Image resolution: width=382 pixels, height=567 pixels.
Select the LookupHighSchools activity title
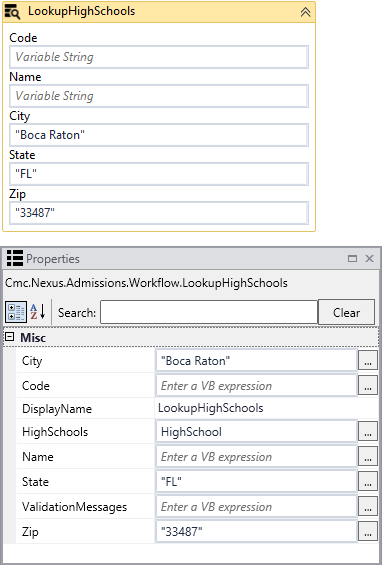81,11
